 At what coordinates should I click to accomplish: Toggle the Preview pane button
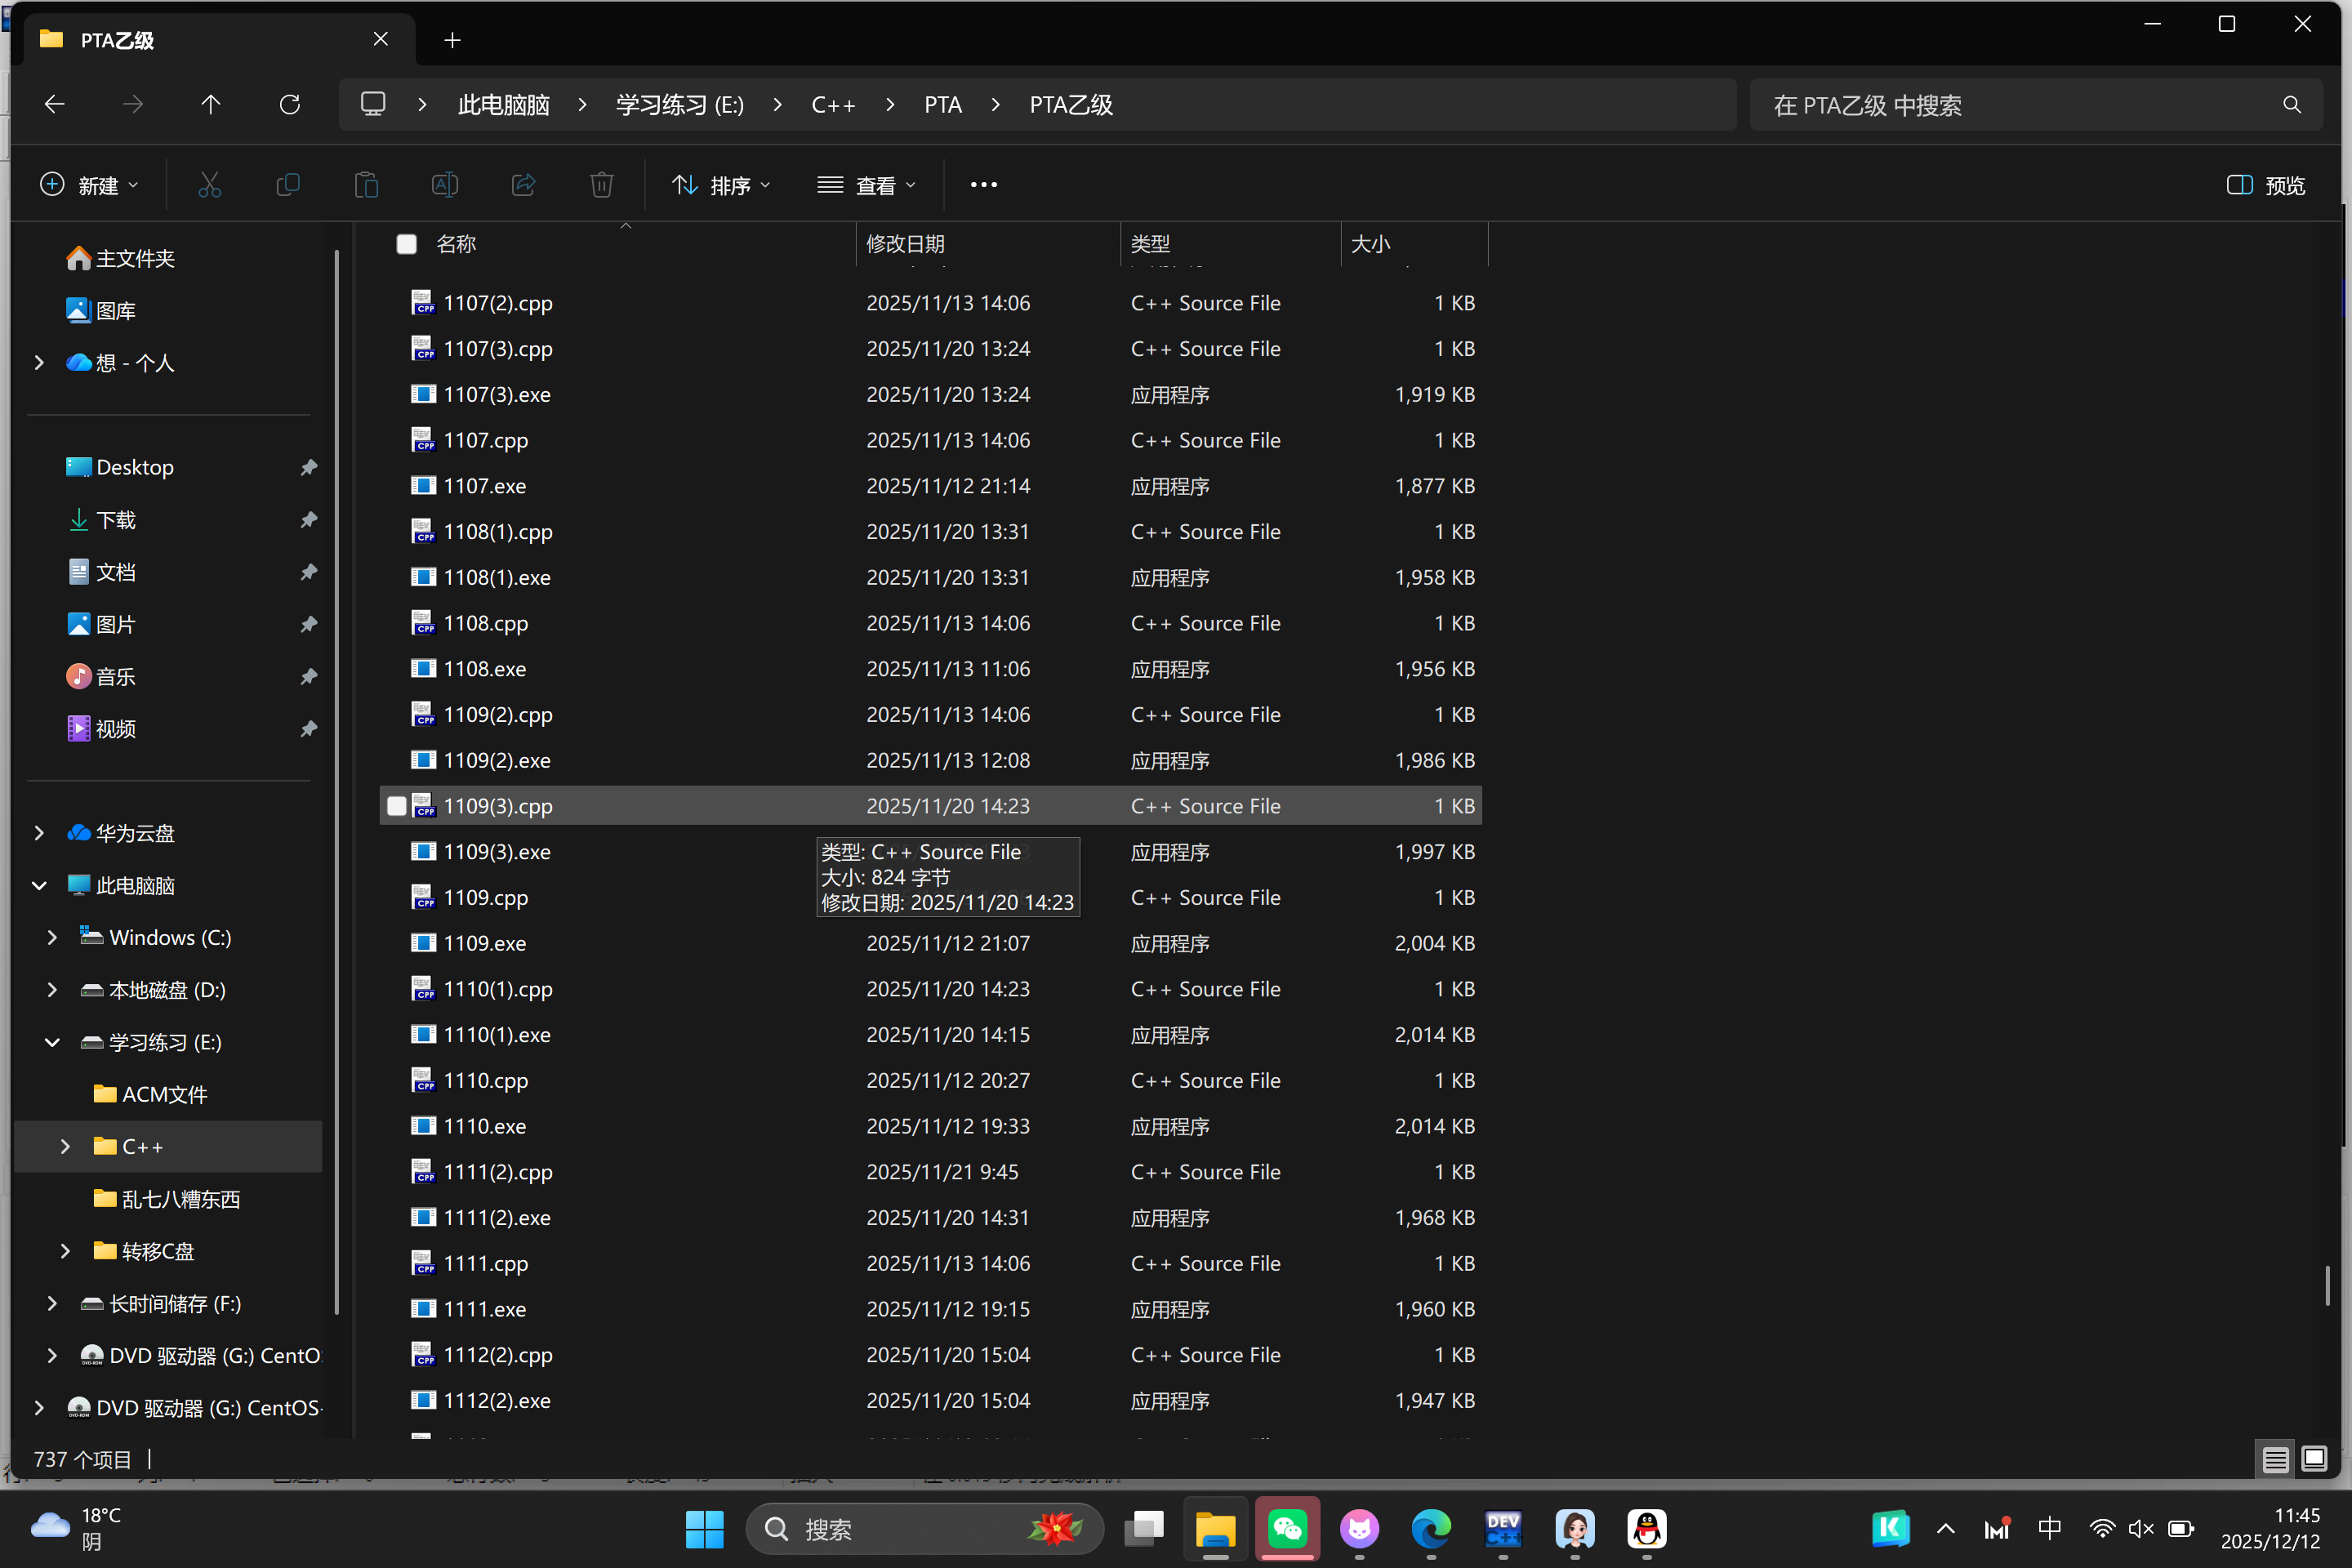click(2266, 185)
